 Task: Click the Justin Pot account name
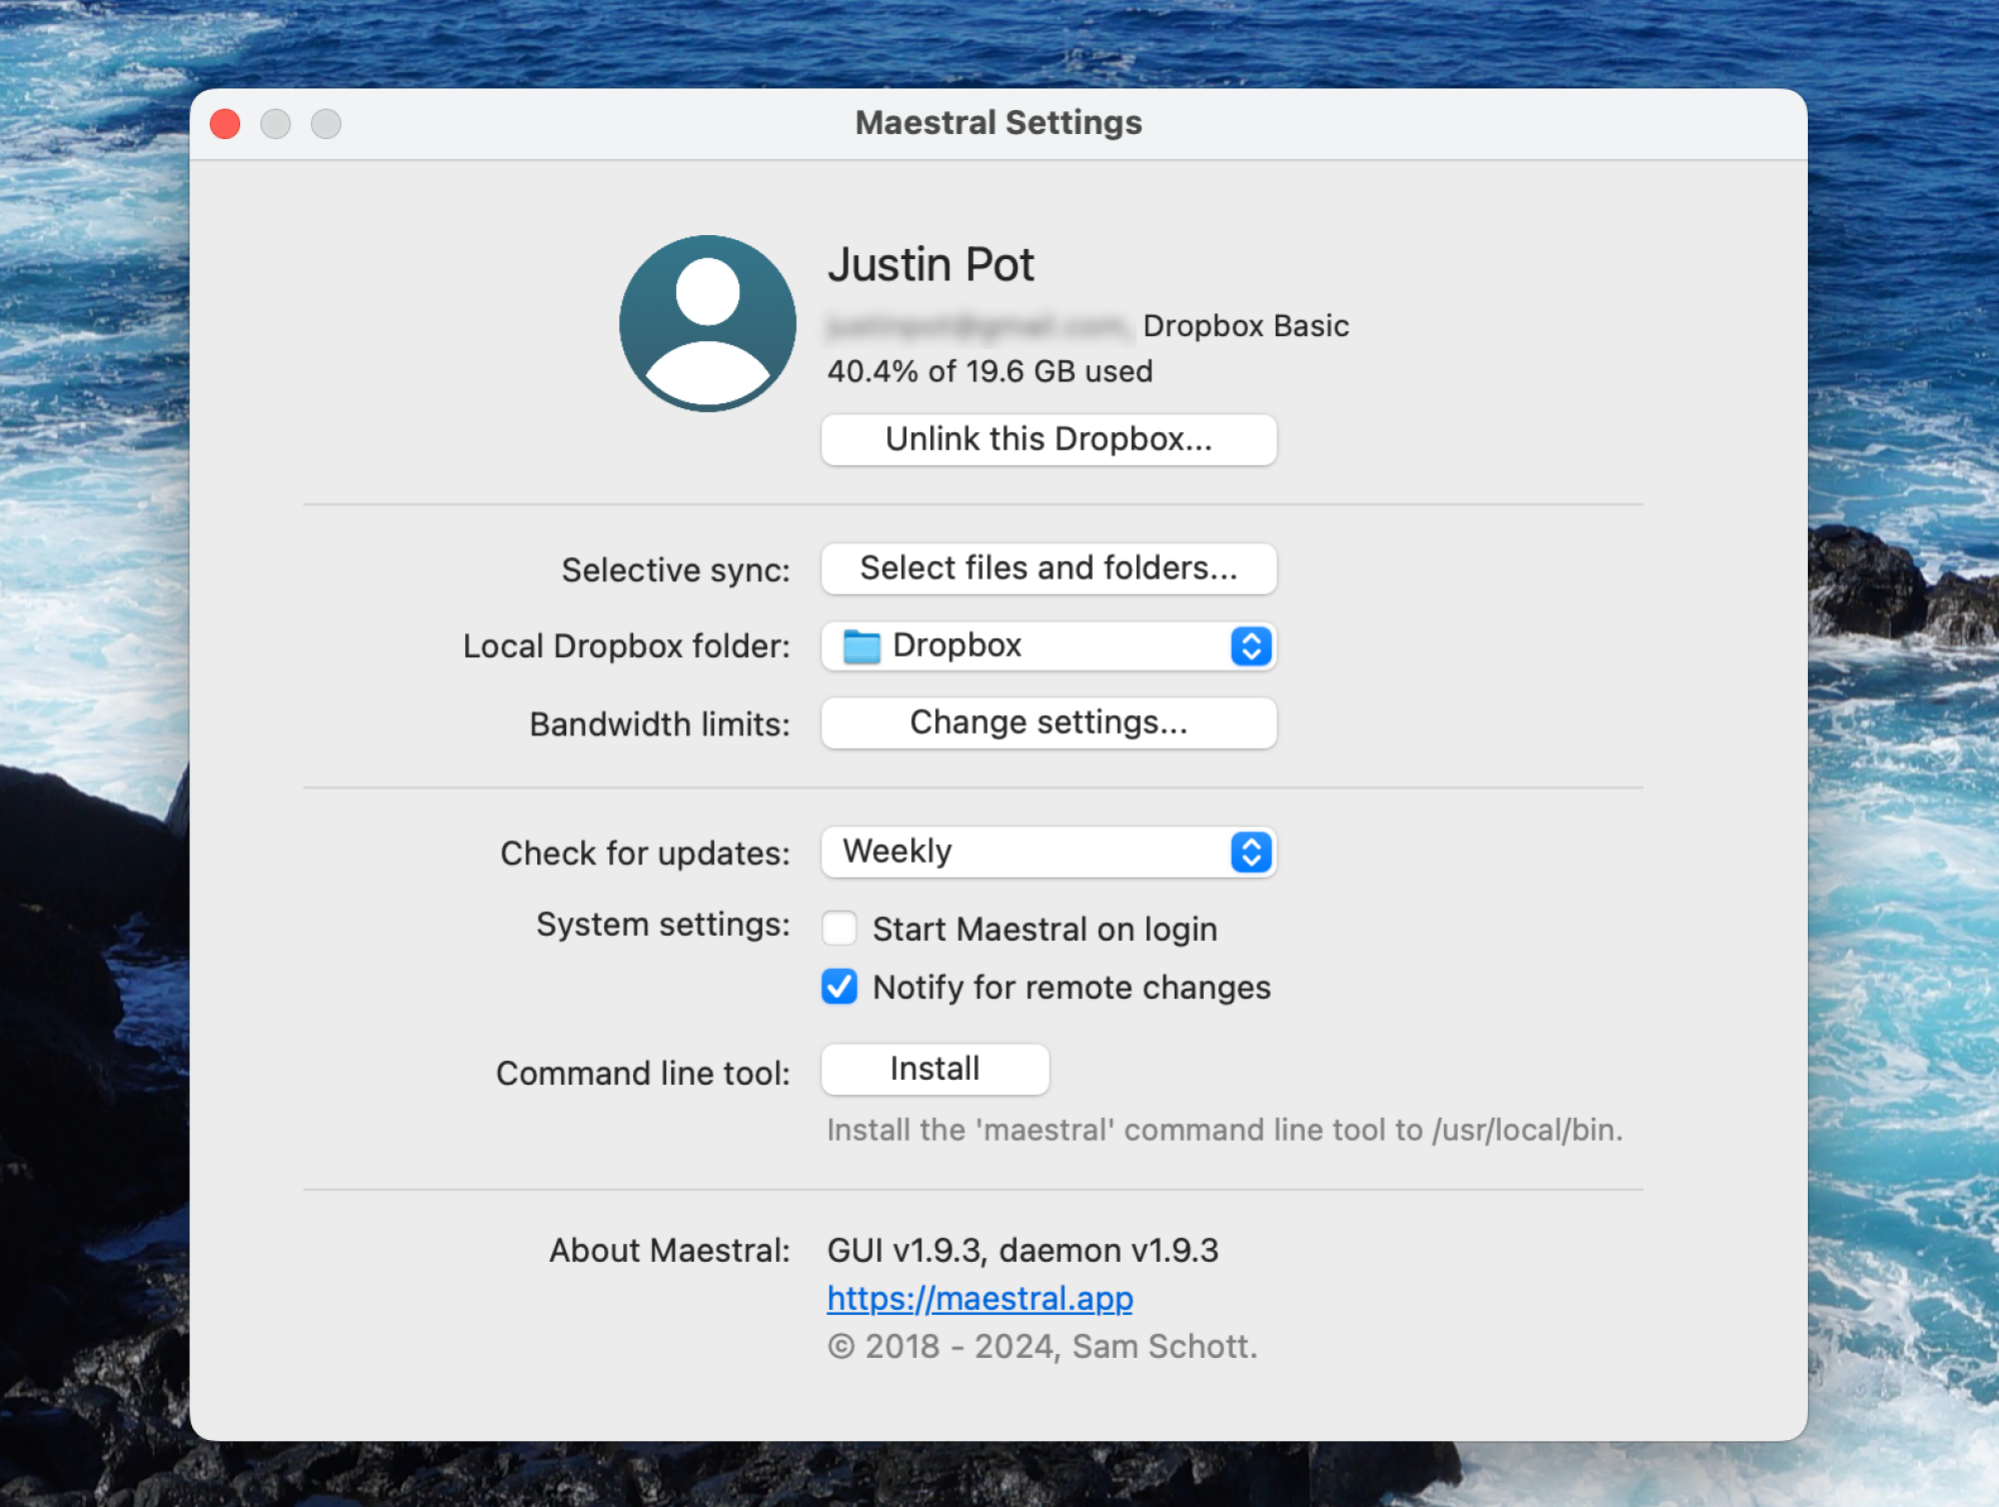930,265
